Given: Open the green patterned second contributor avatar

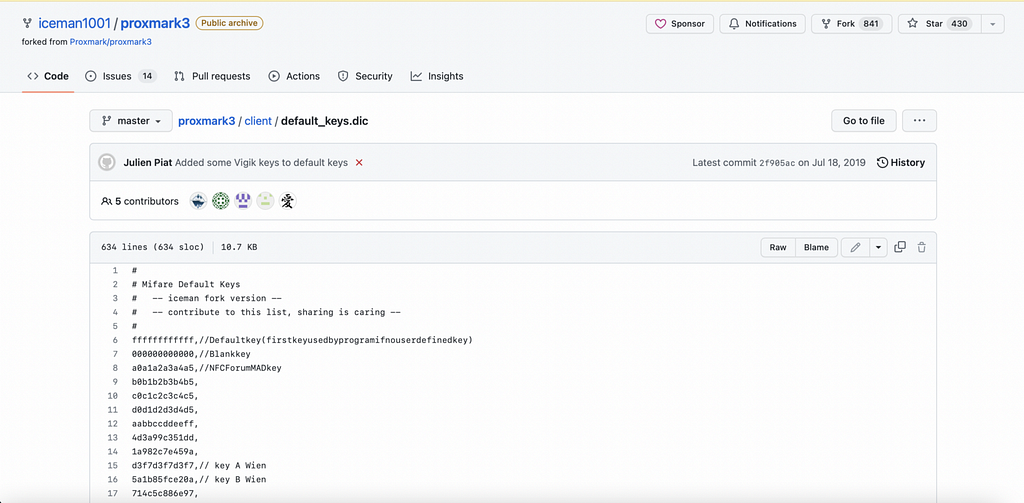Looking at the screenshot, I should tap(221, 201).
